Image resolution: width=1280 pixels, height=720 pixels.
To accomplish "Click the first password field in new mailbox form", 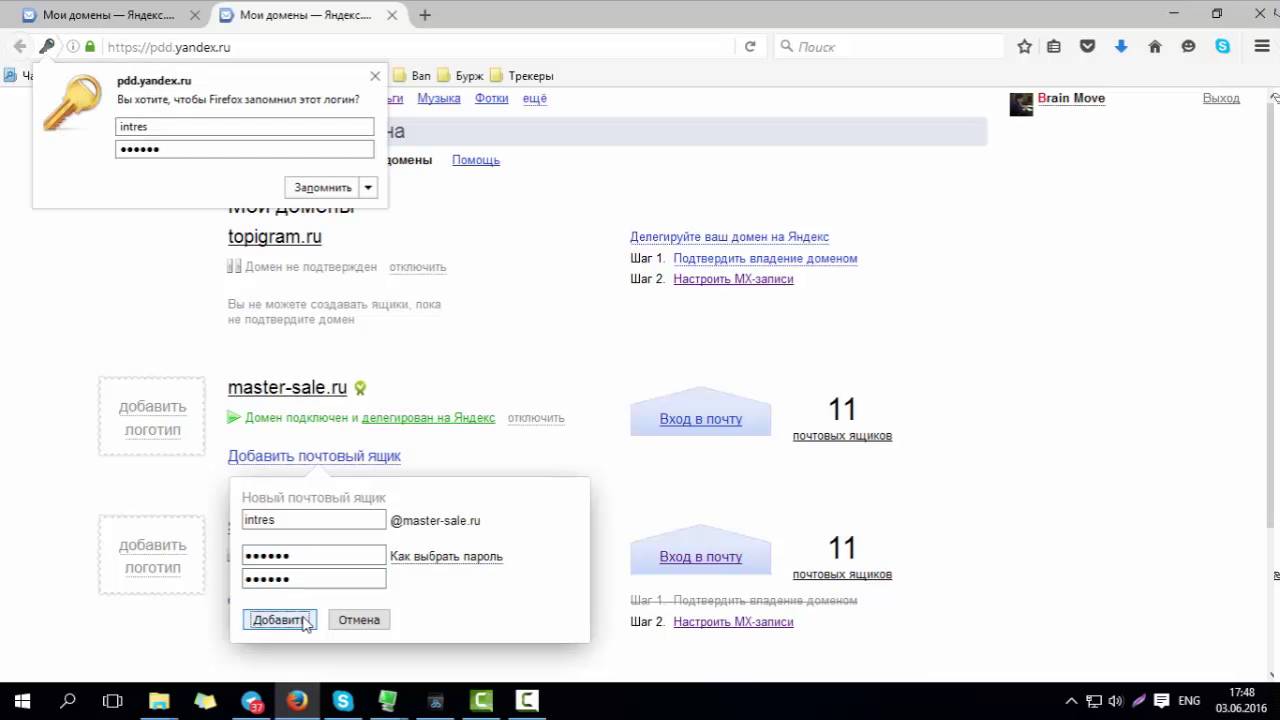I will [314, 555].
